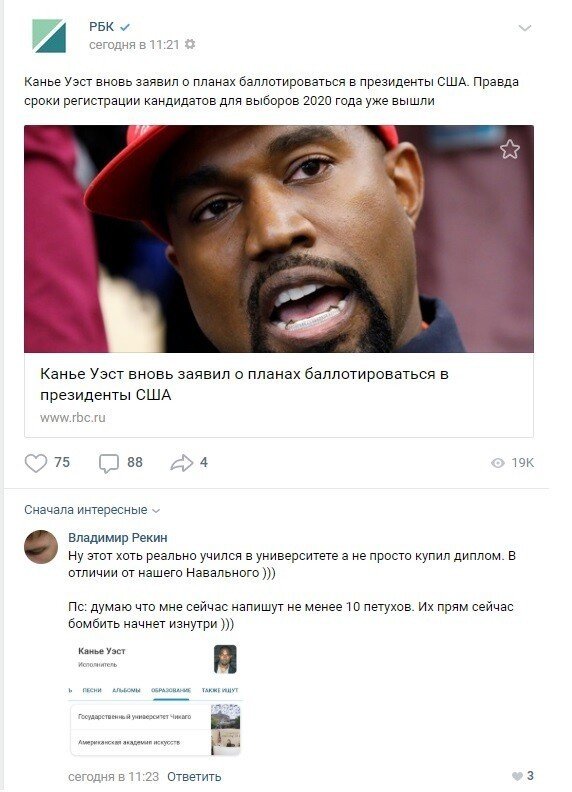Open Kanye West article preview photo
Viewport: 572px width, 792px height.
coord(279,239)
